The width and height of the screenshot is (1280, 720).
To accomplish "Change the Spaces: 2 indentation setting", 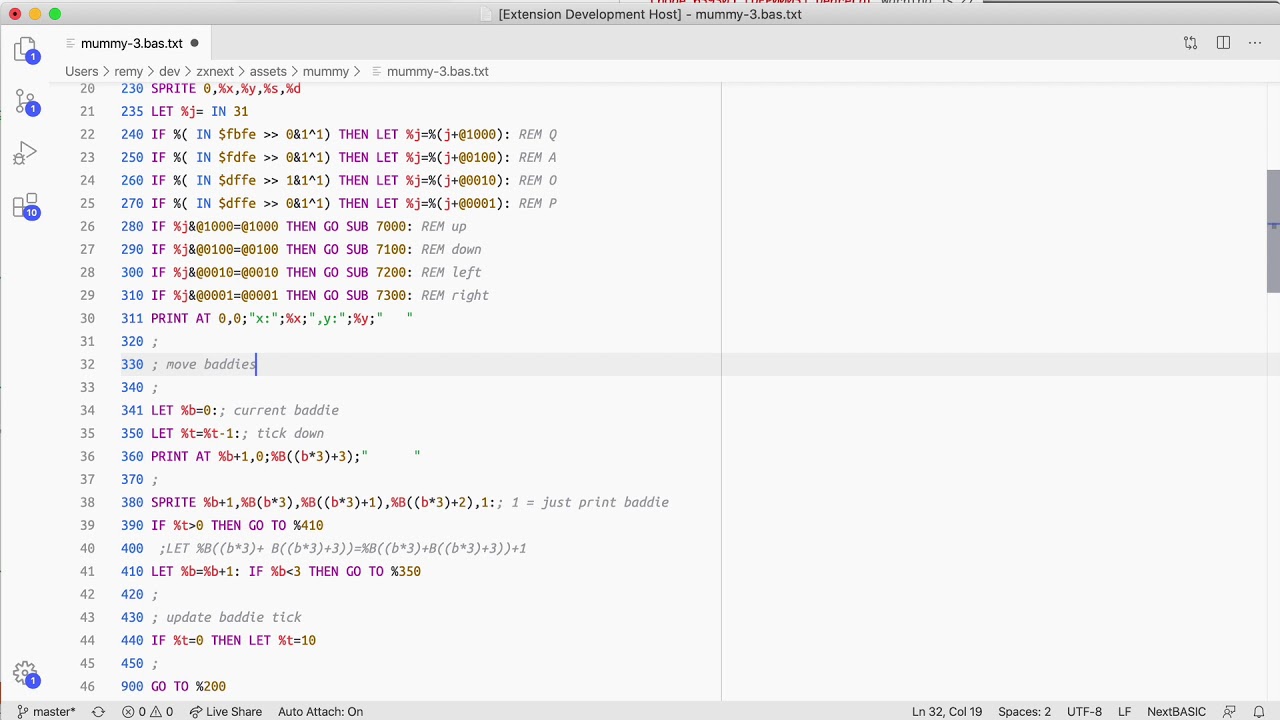I will click(x=1024, y=711).
